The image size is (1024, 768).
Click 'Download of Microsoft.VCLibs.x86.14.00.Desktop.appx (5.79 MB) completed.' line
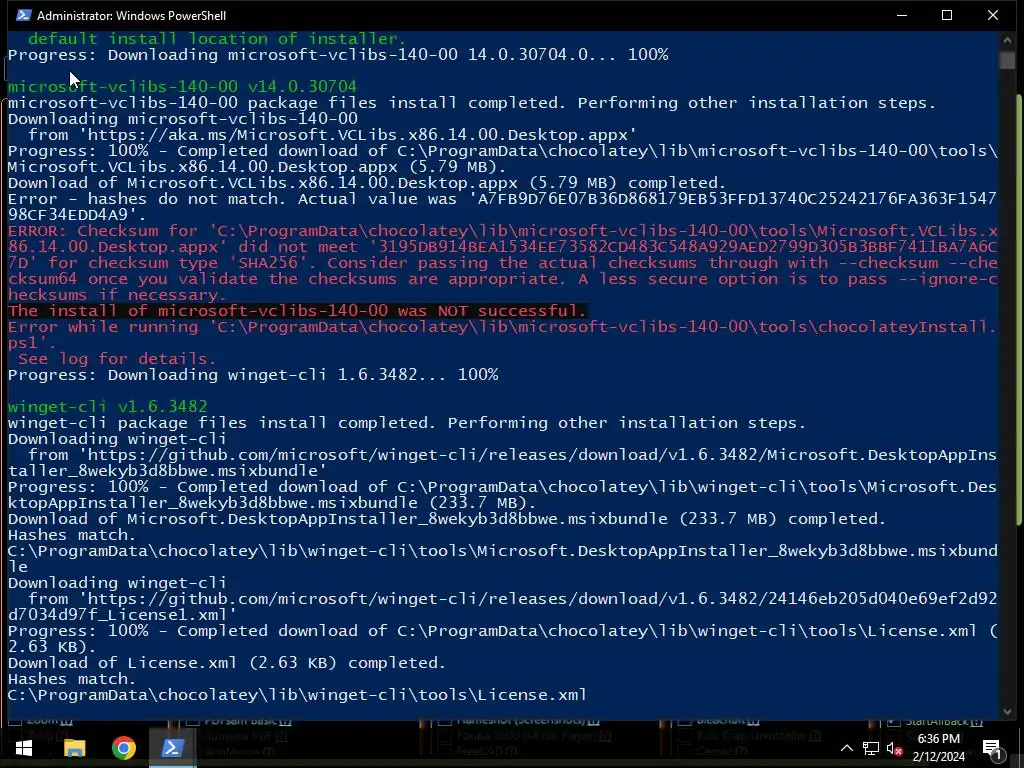pos(367,183)
